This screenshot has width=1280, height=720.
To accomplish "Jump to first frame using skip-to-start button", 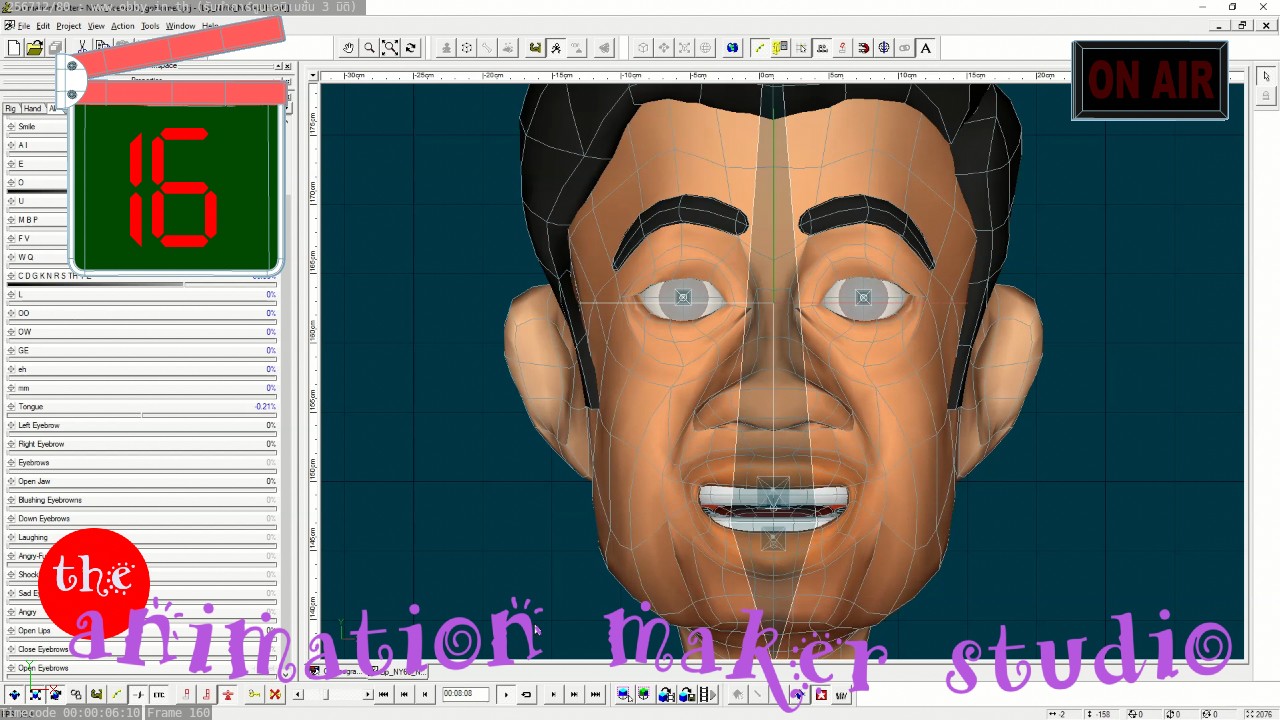I will [x=383, y=694].
